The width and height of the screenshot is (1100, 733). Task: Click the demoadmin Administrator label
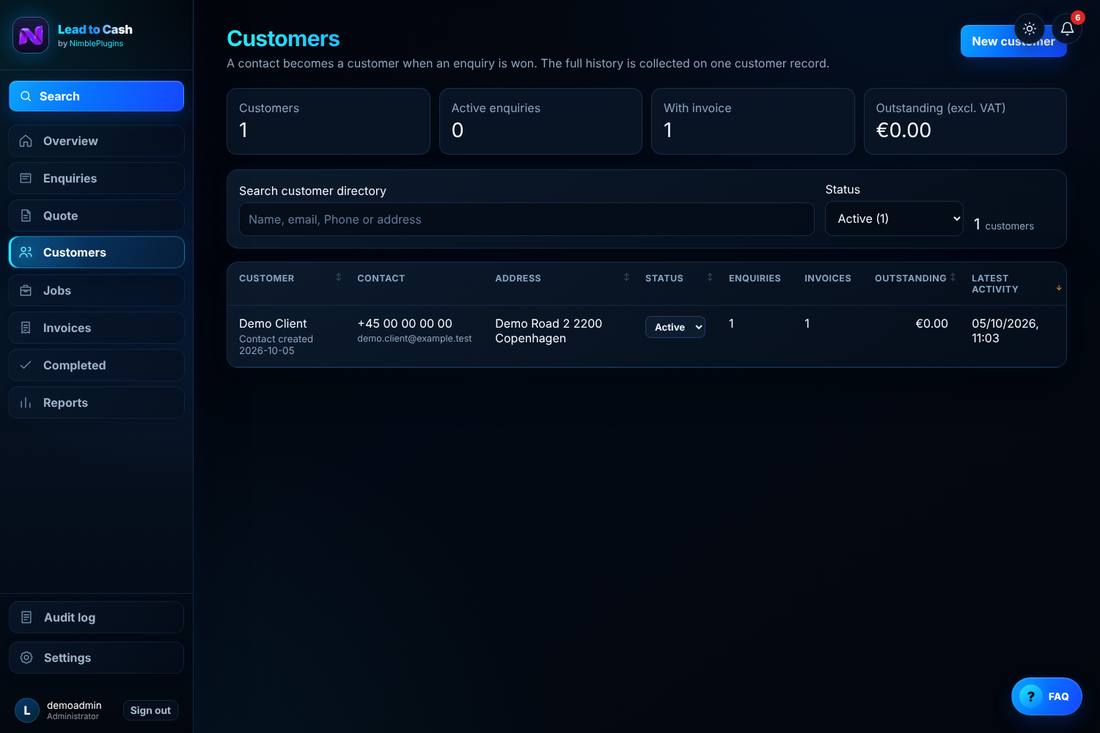(74, 710)
